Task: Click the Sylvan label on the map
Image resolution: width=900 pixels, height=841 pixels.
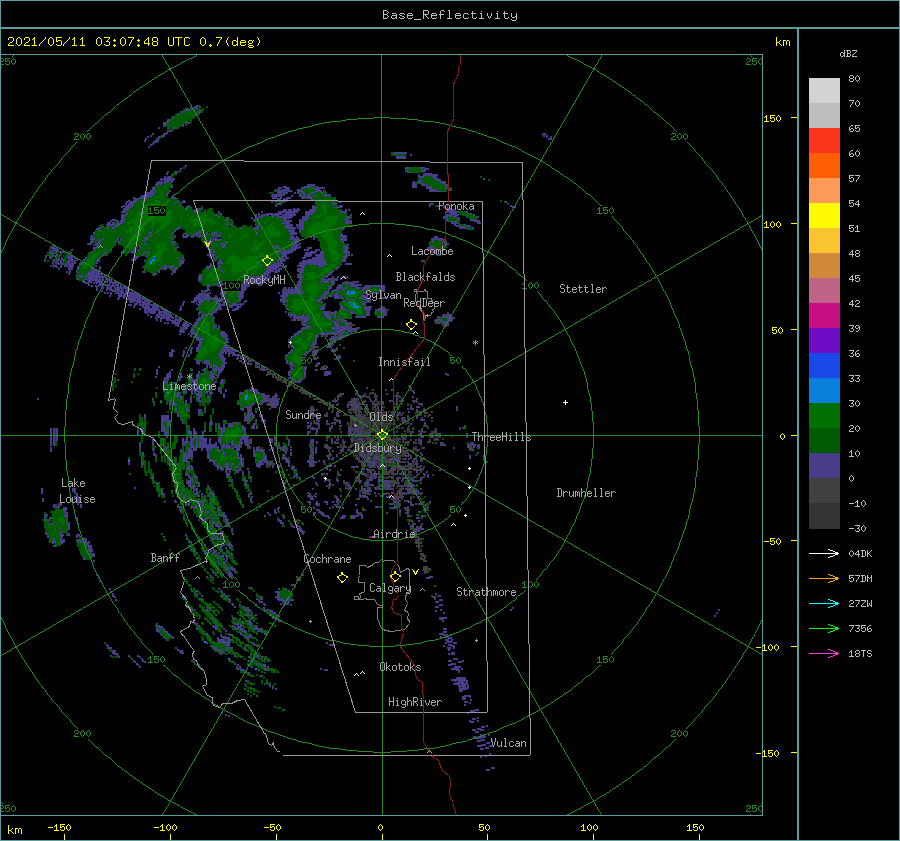Action: pyautogui.click(x=383, y=295)
